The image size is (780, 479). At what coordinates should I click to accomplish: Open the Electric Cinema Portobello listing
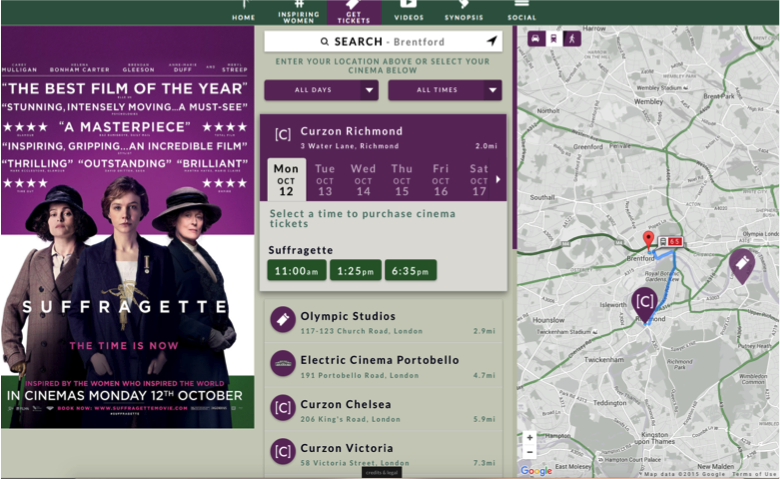pos(383,366)
